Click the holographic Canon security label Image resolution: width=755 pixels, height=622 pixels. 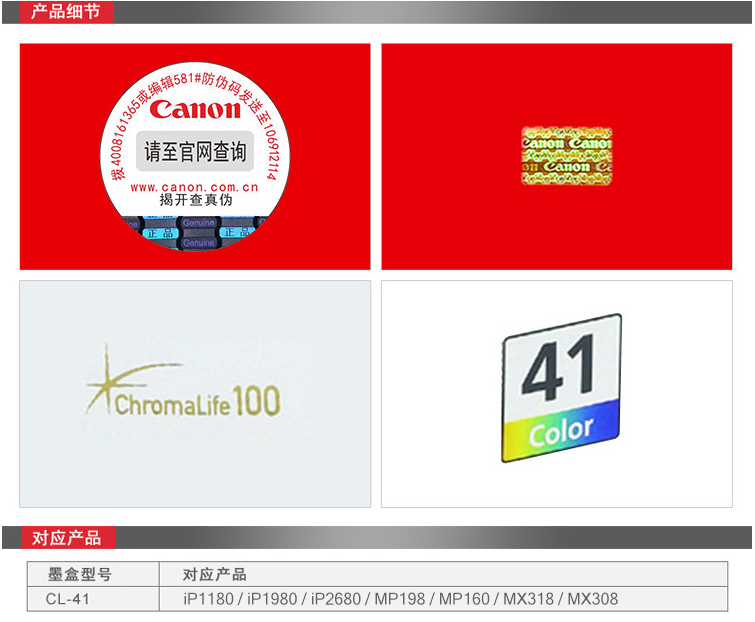[x=567, y=155]
